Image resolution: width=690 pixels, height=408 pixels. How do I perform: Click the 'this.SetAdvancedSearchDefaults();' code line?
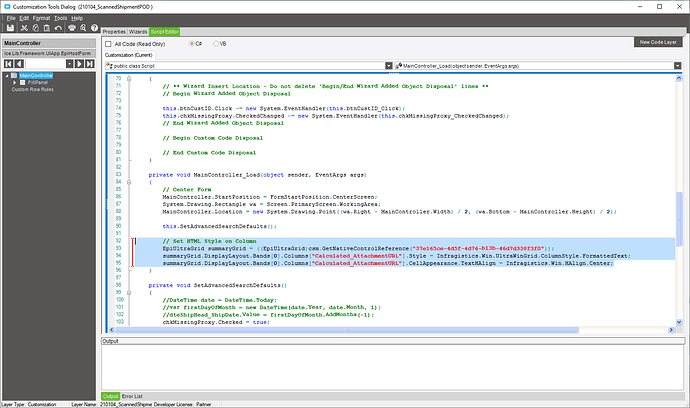pos(220,226)
